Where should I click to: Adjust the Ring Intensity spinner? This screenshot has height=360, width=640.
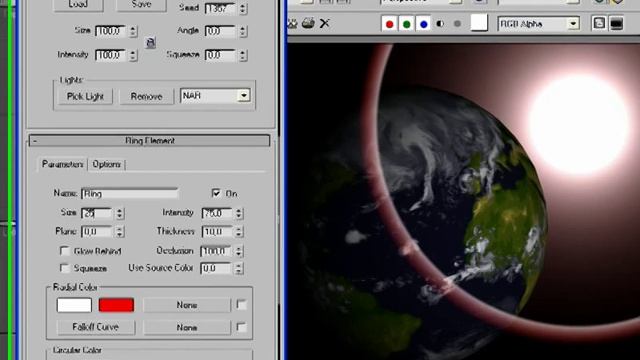(239, 213)
